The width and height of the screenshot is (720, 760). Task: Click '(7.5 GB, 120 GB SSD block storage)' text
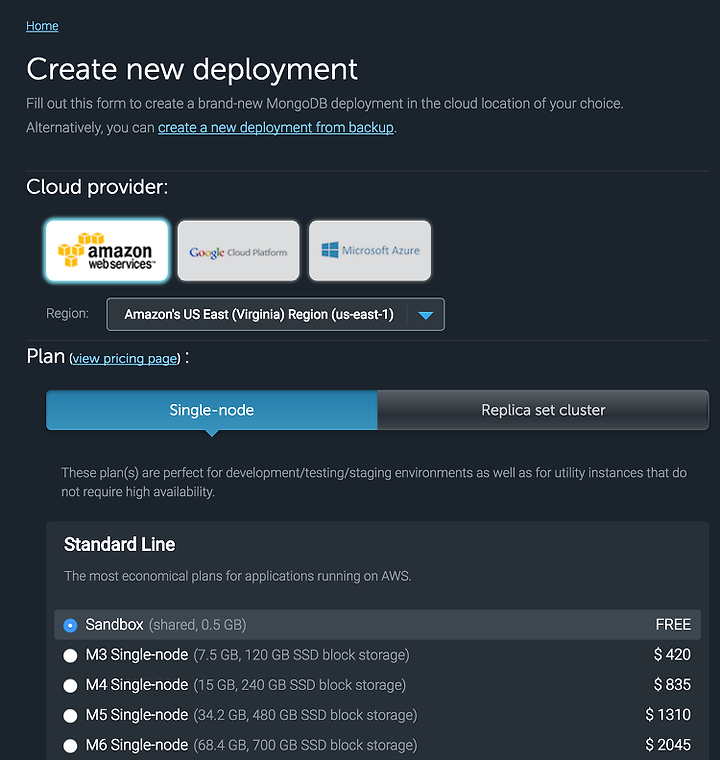pyautogui.click(x=302, y=655)
